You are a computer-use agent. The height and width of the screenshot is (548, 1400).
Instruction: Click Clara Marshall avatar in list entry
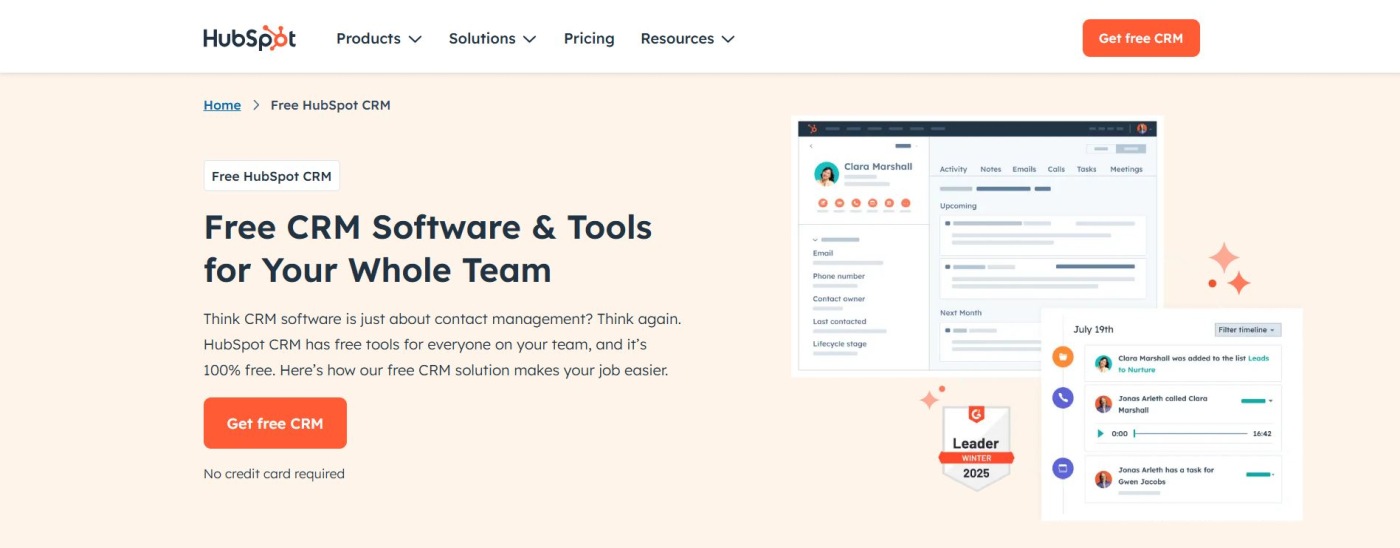tap(1103, 364)
